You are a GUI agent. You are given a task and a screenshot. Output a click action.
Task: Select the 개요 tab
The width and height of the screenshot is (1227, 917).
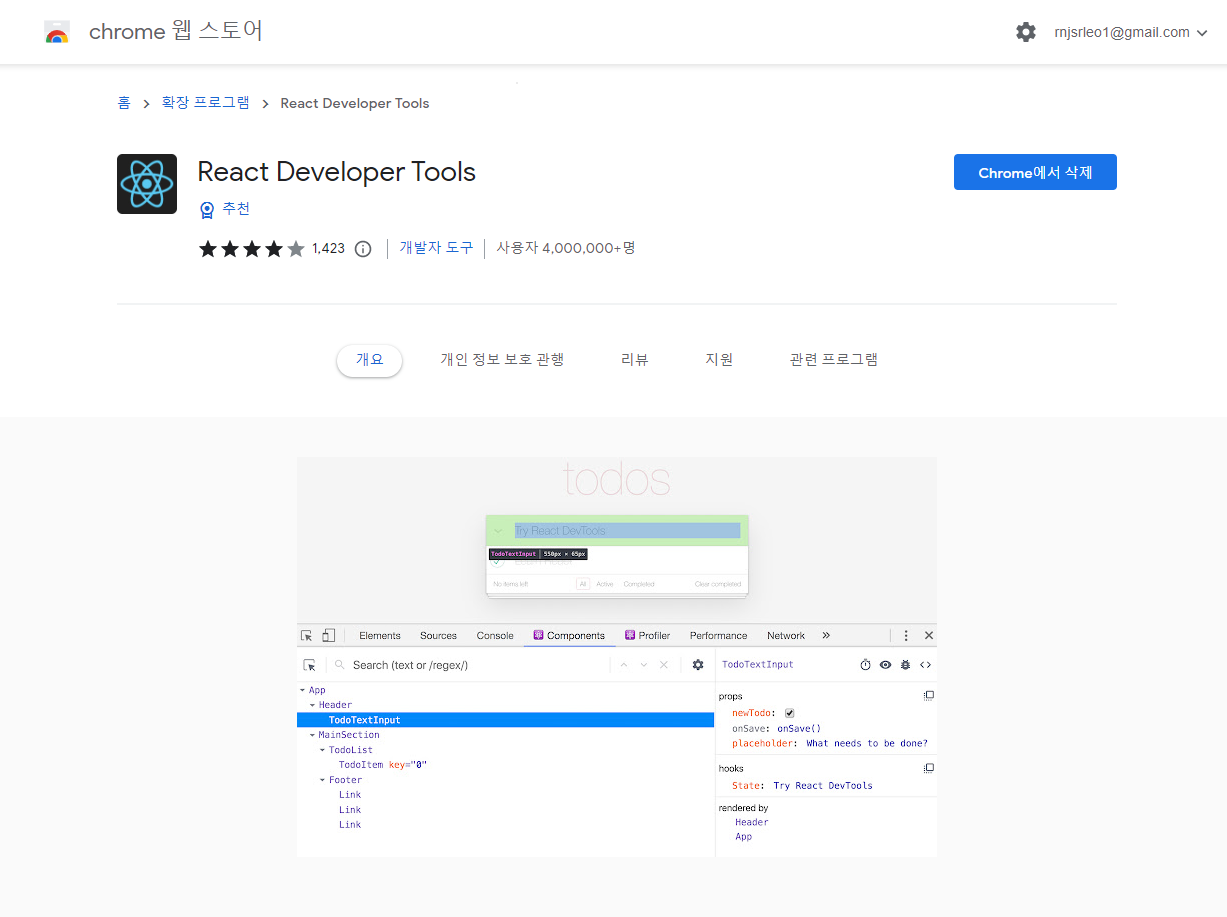(369, 360)
